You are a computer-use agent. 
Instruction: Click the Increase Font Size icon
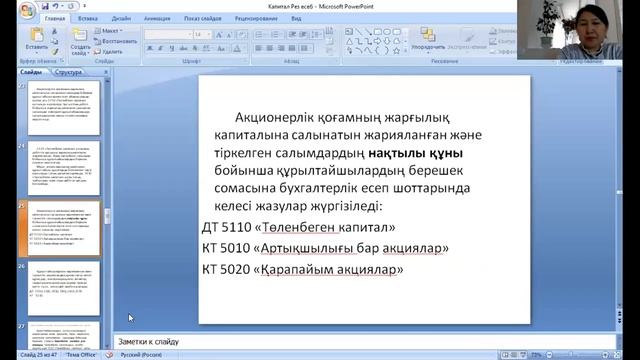(x=219, y=35)
